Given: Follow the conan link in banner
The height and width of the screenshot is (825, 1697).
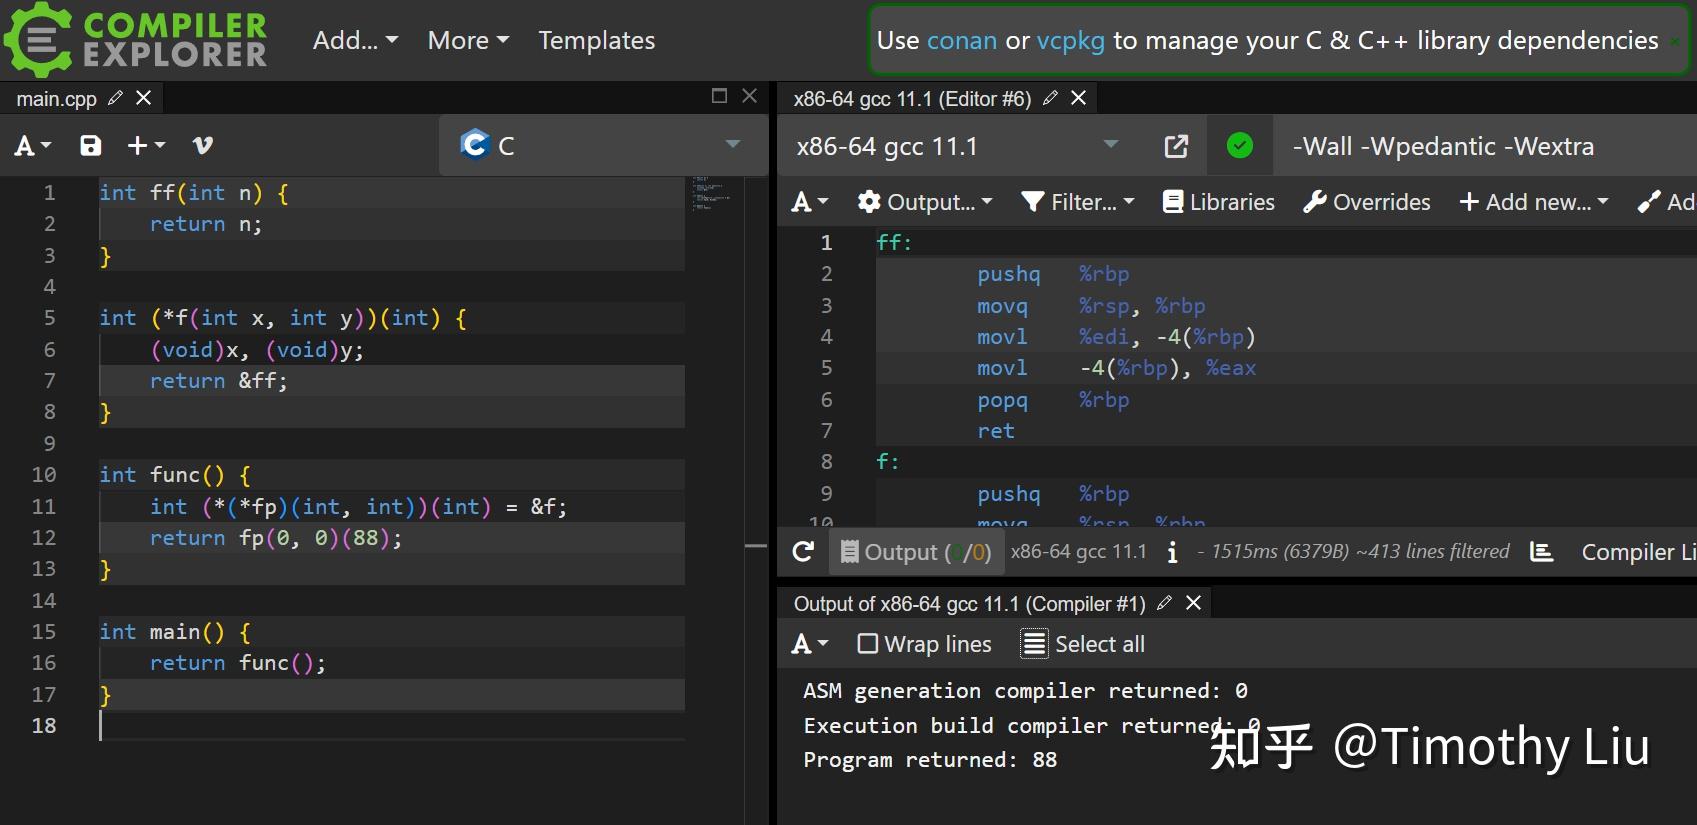Looking at the screenshot, I should pos(962,41).
